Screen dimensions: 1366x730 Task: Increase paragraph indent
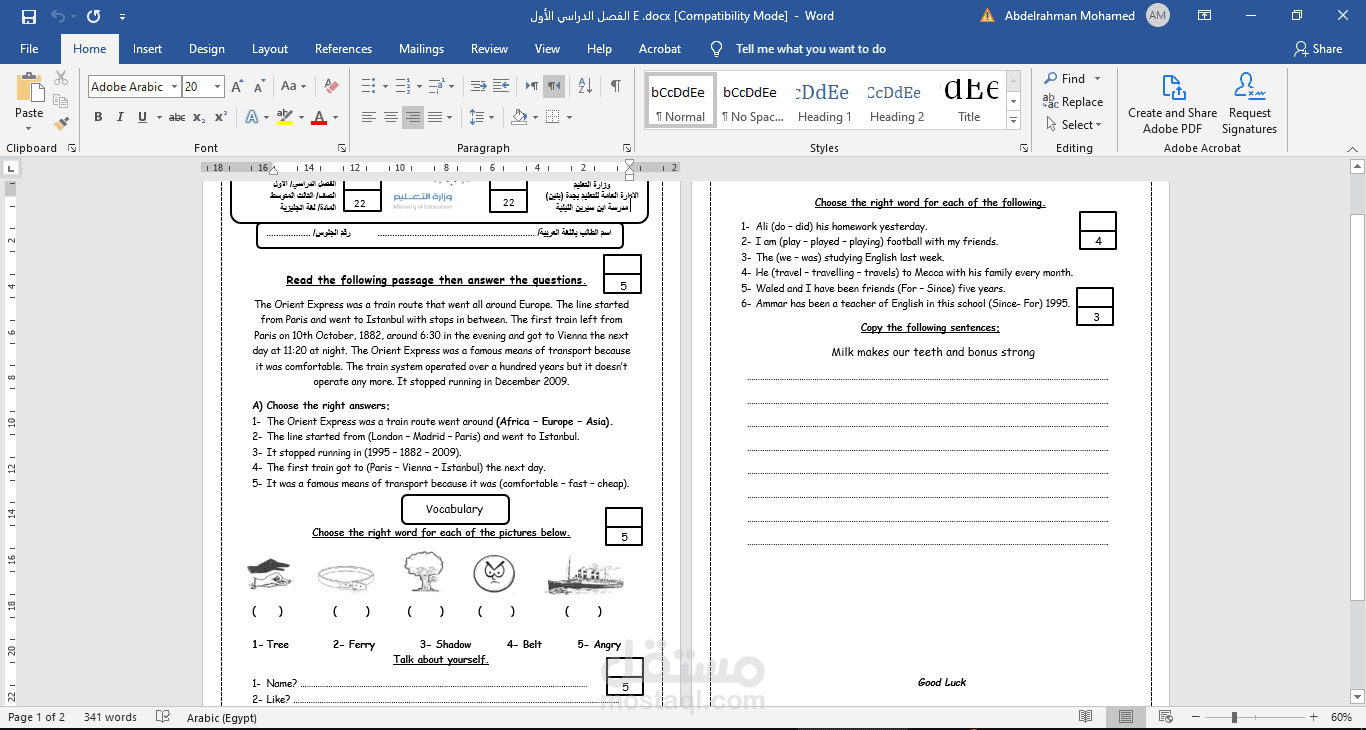(x=501, y=86)
